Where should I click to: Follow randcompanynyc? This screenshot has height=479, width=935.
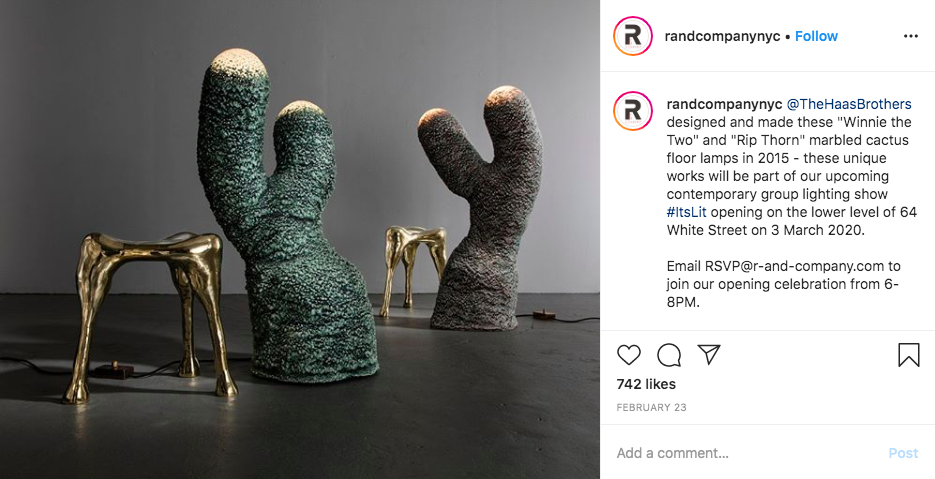coord(816,36)
